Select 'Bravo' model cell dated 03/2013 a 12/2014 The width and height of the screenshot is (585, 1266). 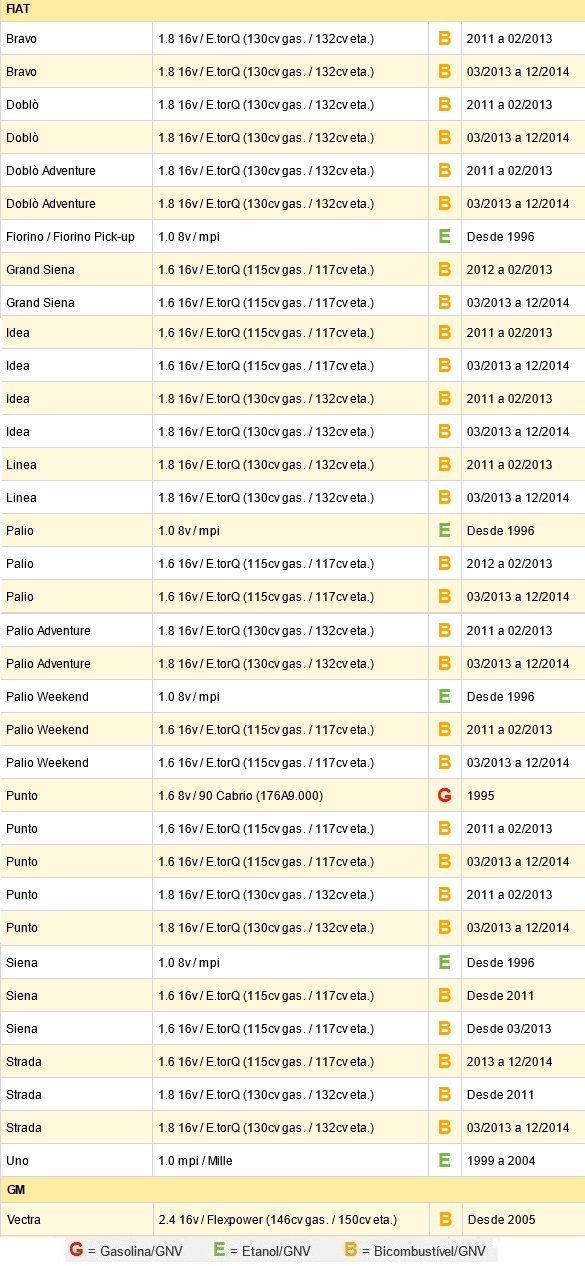click(76, 72)
